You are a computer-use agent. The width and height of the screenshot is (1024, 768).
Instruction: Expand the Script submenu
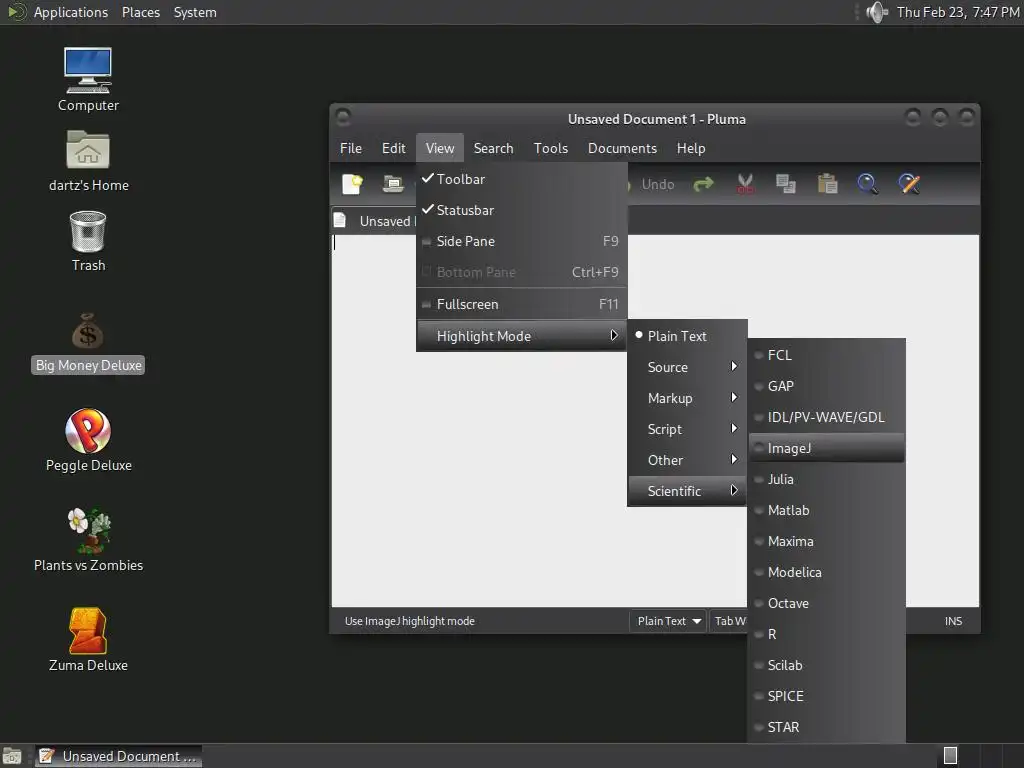coord(687,429)
